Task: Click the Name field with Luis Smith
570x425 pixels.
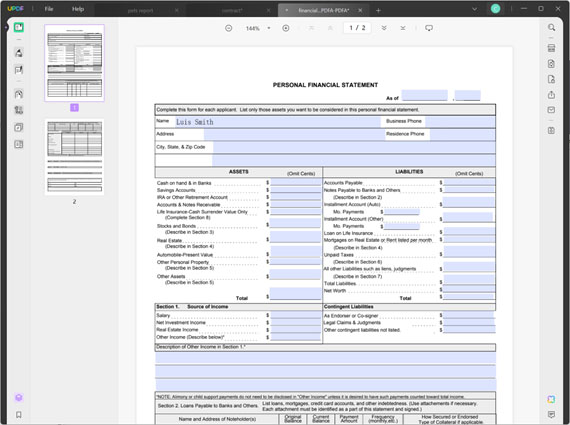Action: pos(278,122)
